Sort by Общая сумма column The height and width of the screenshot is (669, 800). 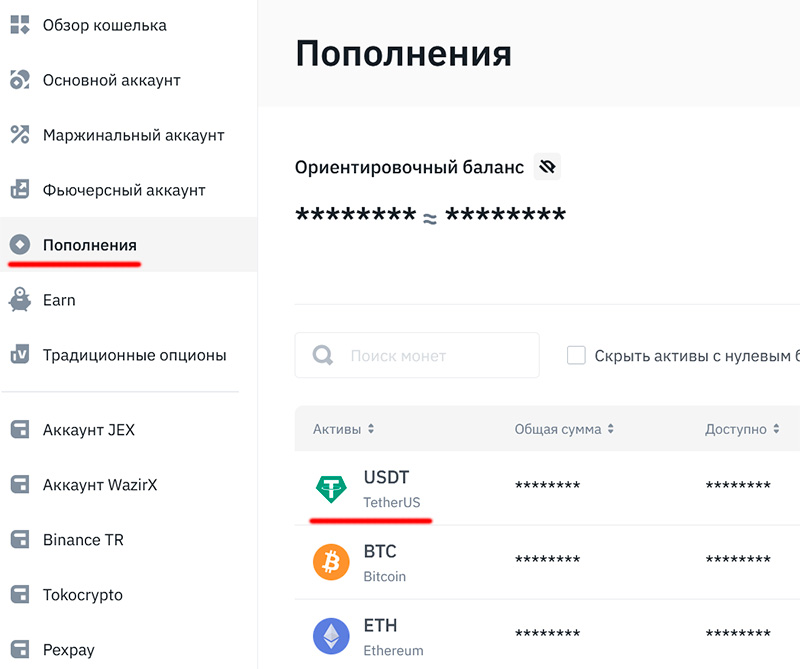(x=564, y=429)
